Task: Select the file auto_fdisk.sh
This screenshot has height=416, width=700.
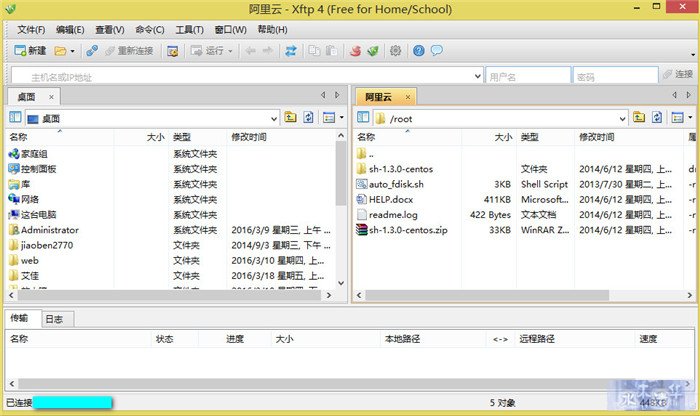Action: [x=396, y=184]
